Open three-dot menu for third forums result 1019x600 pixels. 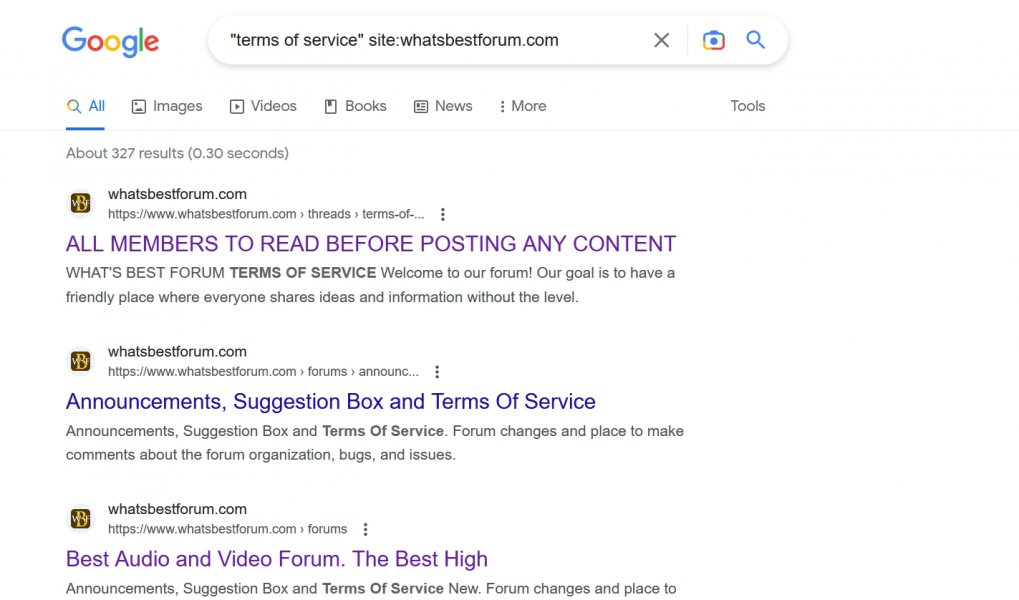point(365,529)
